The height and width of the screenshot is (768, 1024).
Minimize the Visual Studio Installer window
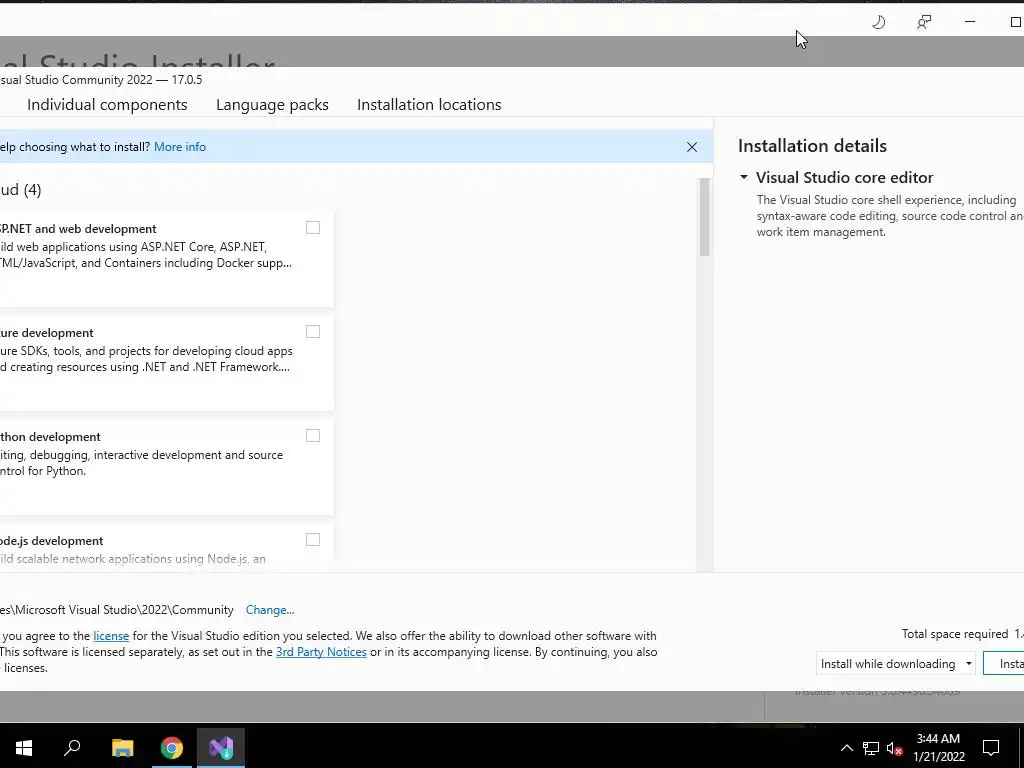tap(970, 22)
